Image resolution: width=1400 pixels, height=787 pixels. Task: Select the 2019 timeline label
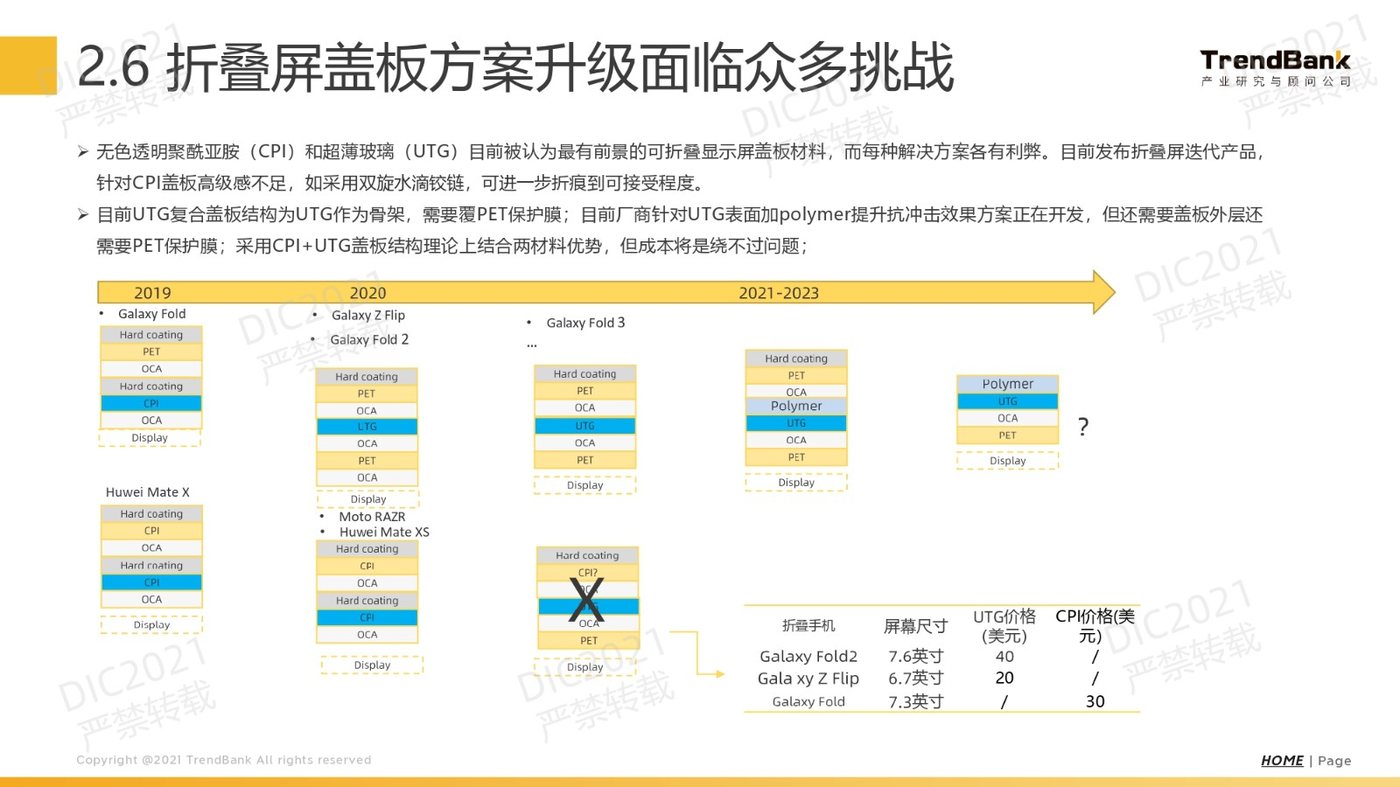(152, 293)
